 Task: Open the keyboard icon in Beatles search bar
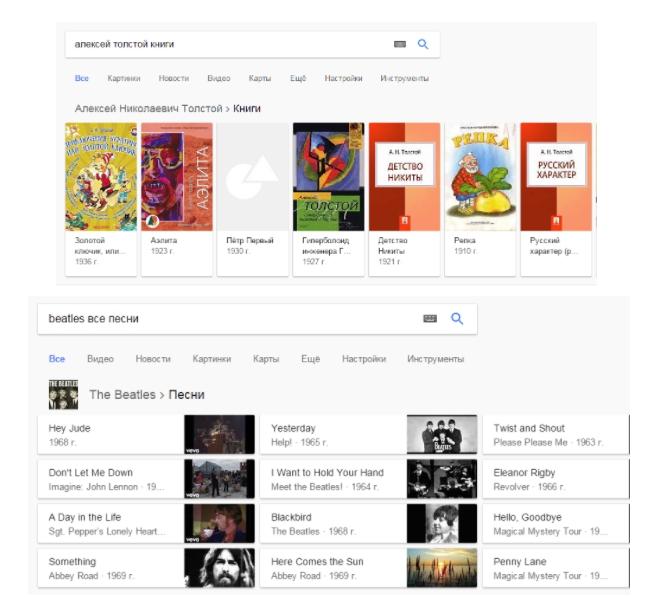tap(430, 318)
